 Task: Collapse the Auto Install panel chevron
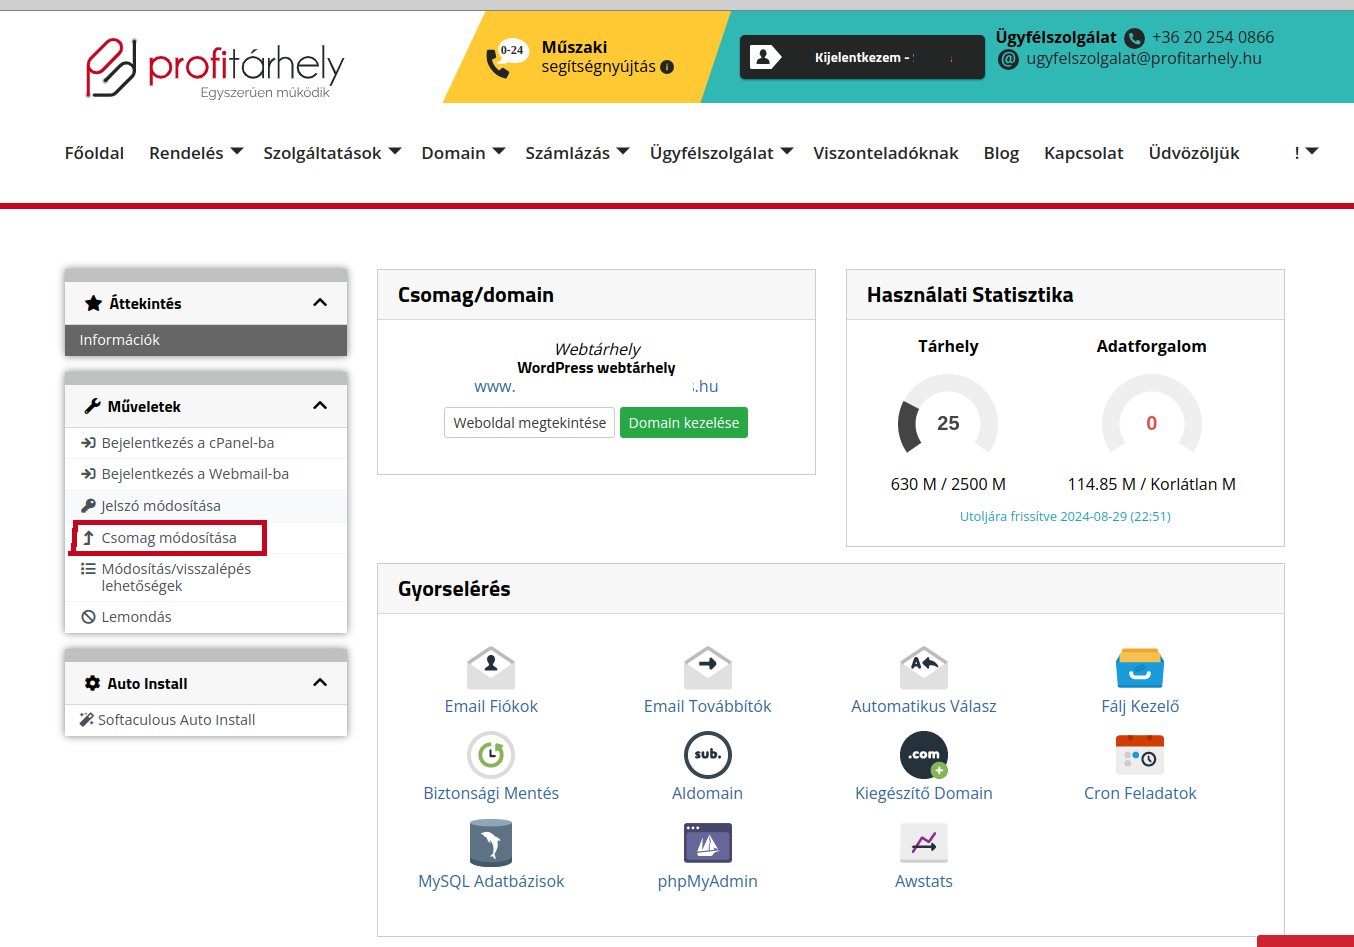320,683
